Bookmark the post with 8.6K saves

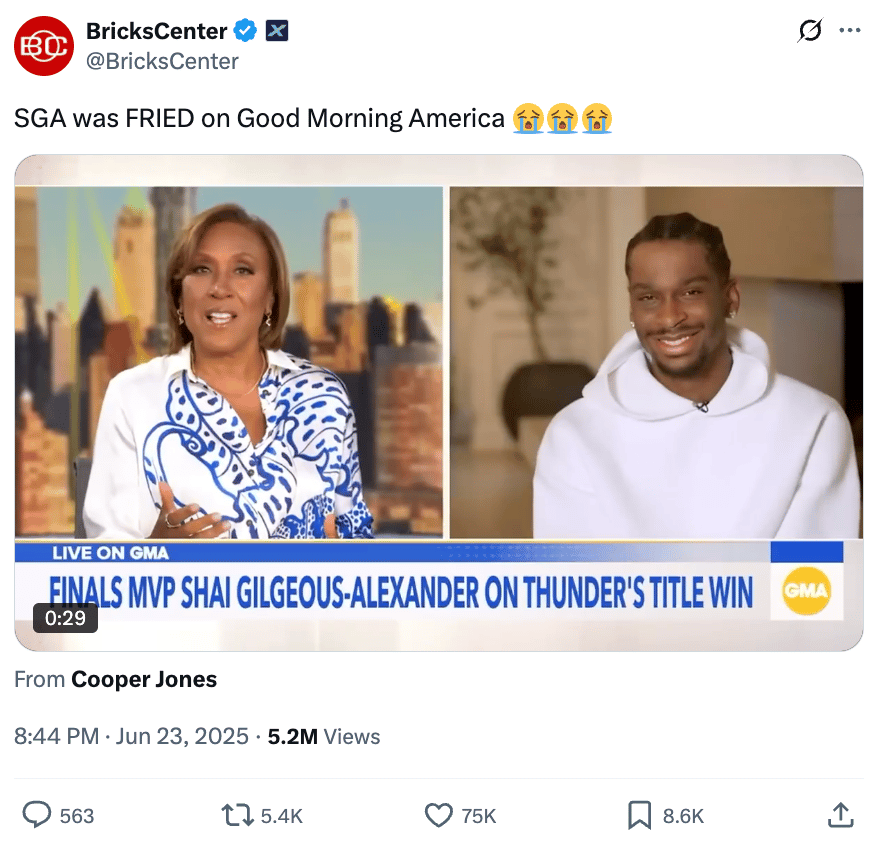click(639, 816)
